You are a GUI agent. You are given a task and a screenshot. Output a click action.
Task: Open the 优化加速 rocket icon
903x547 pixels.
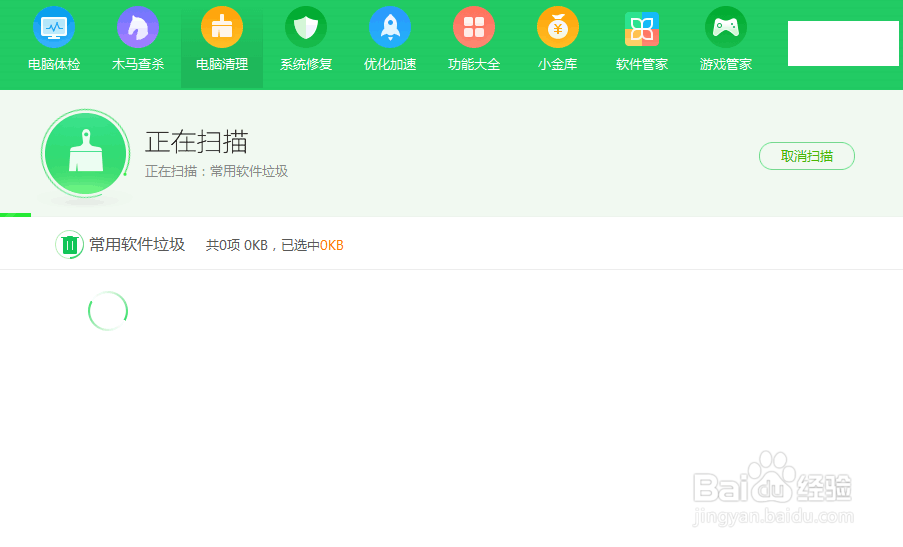click(390, 27)
